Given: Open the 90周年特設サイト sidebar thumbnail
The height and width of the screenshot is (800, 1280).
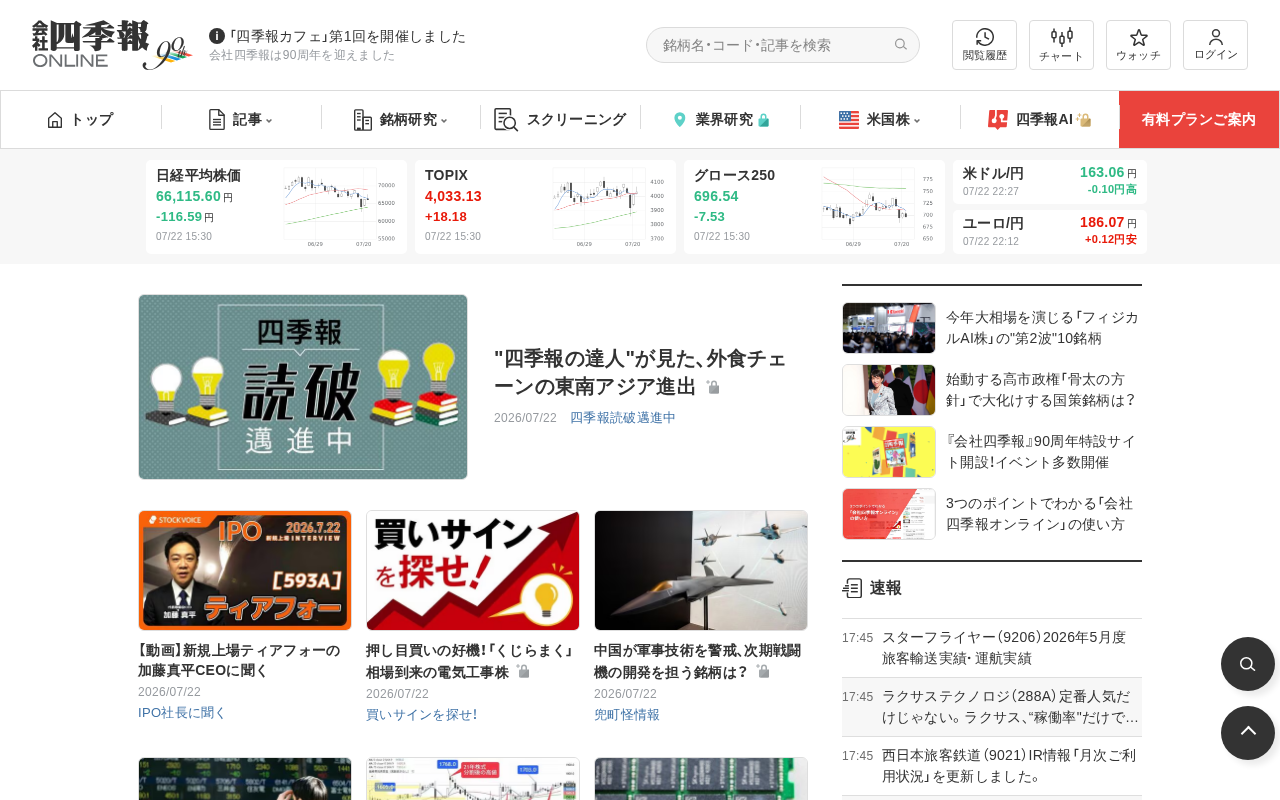Looking at the screenshot, I should pos(889,452).
